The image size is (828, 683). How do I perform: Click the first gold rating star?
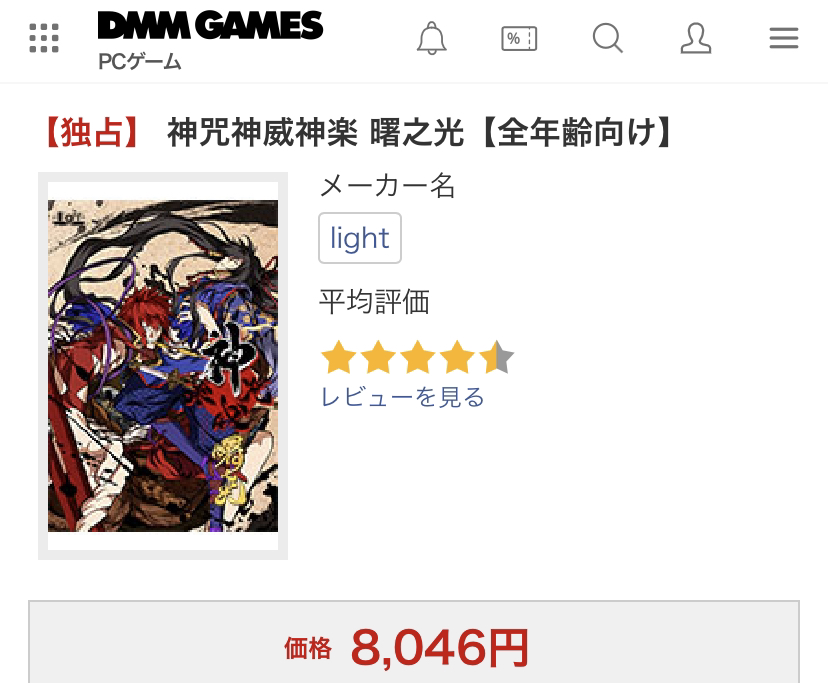point(338,358)
